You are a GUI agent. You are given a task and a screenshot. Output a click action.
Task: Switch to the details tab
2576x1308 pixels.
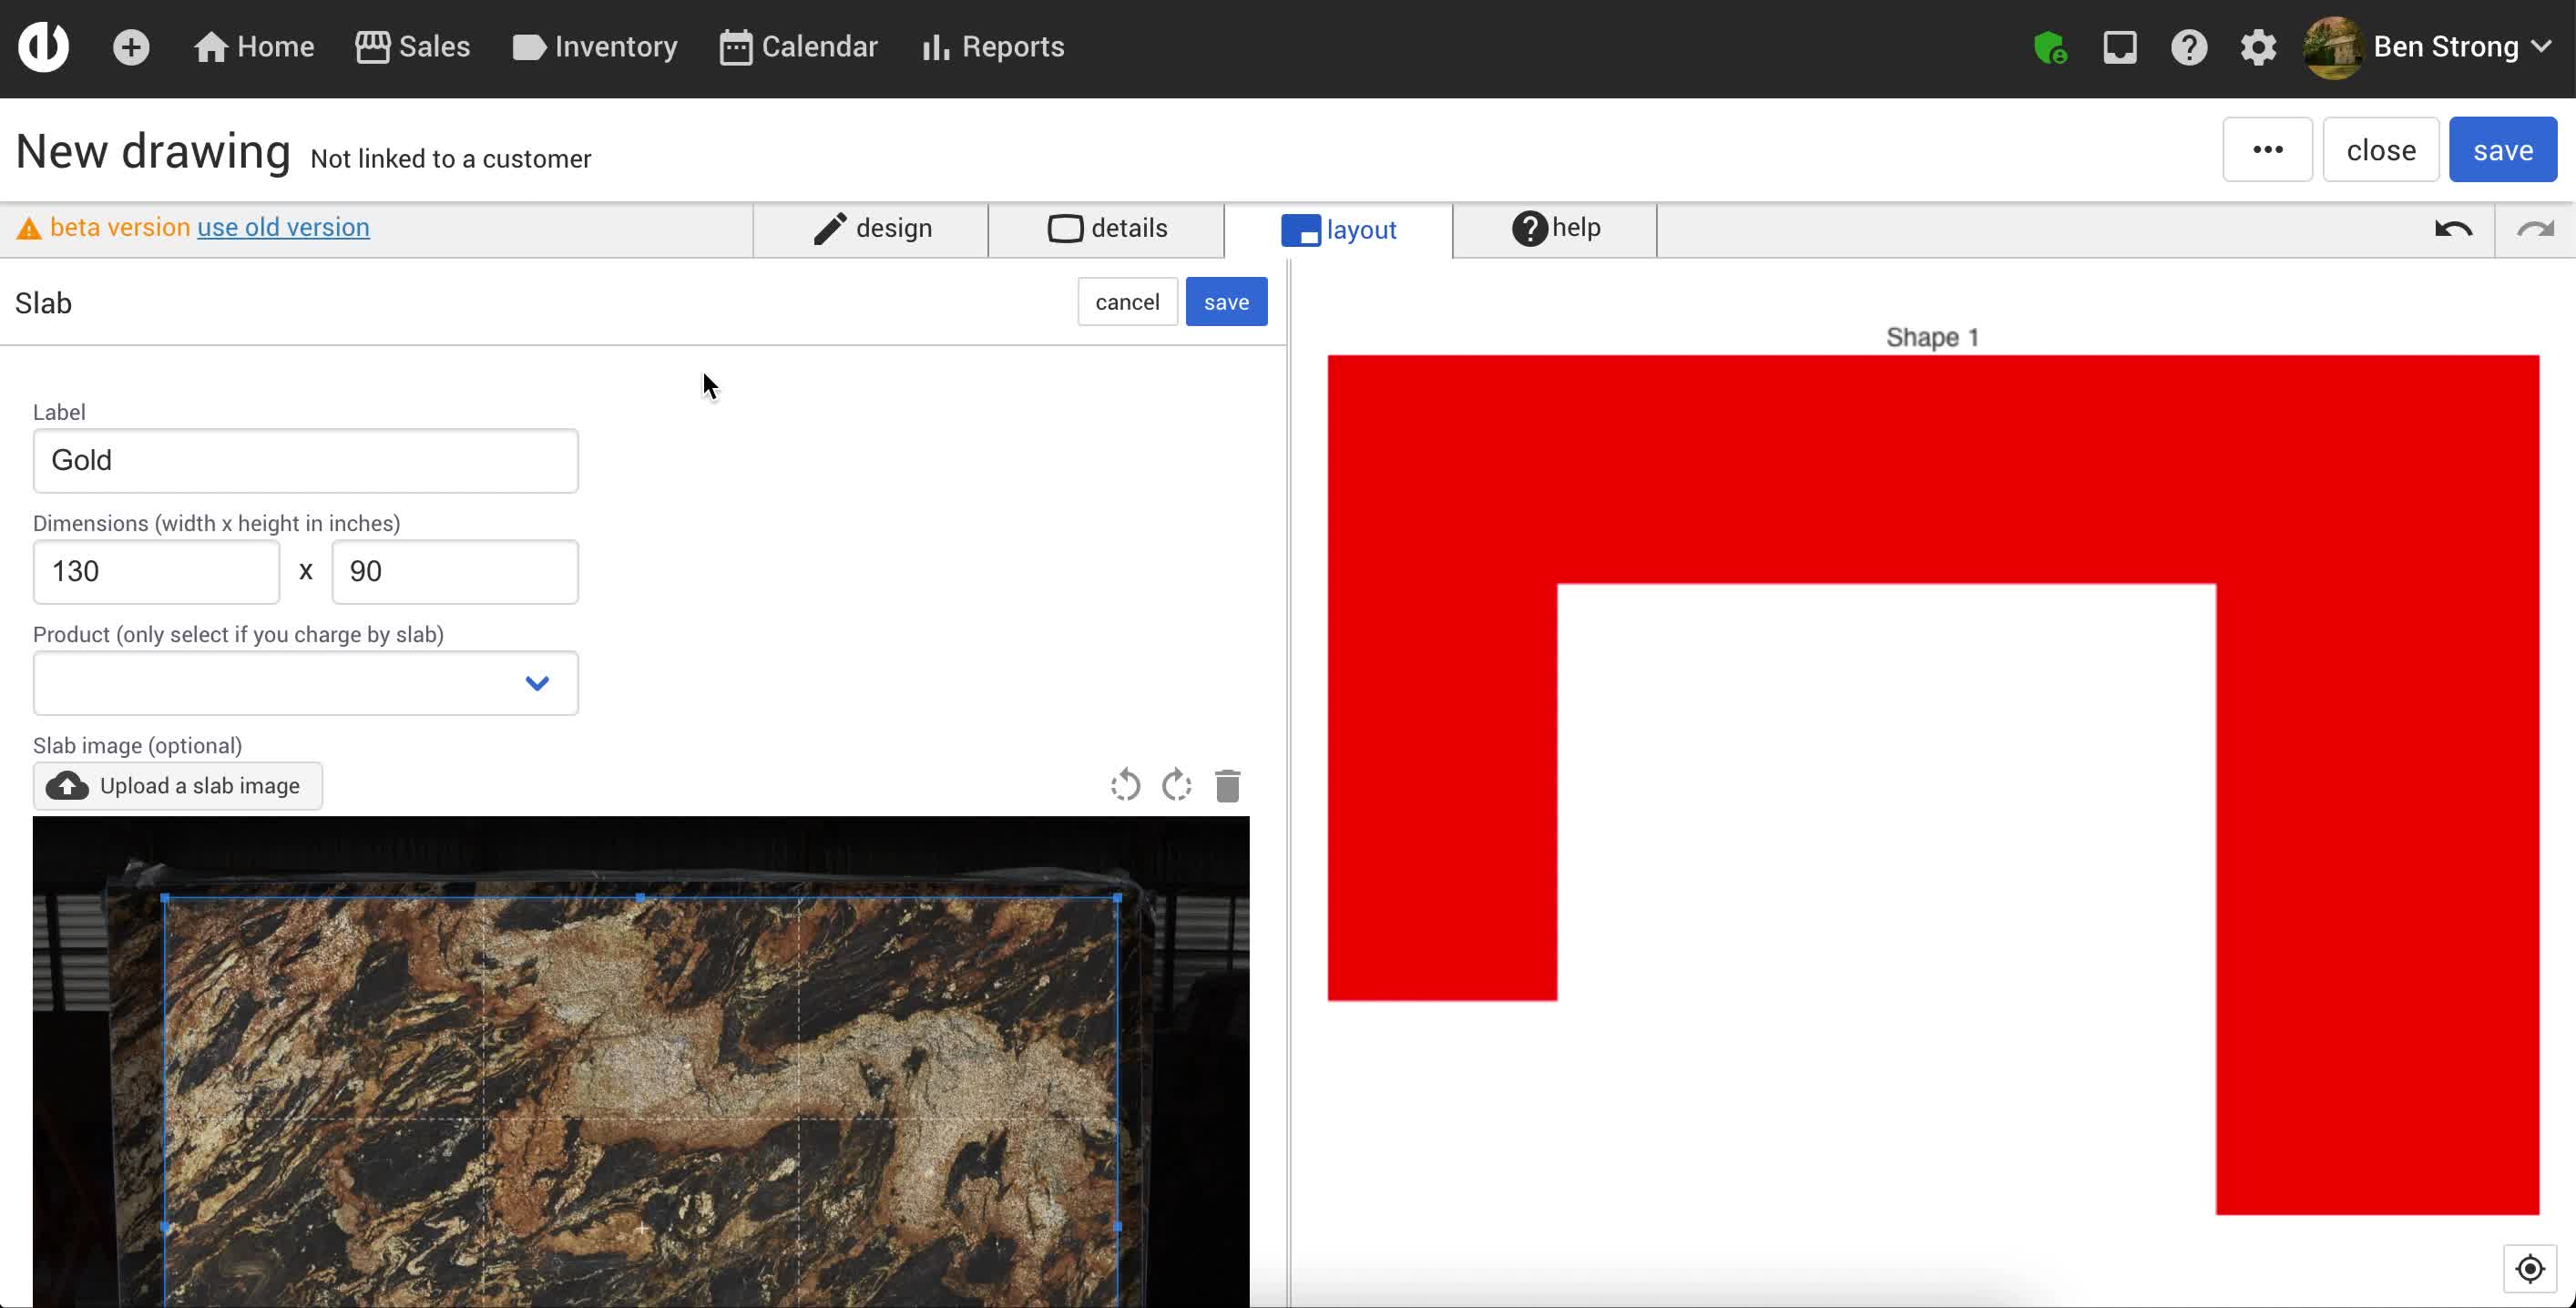[1106, 229]
